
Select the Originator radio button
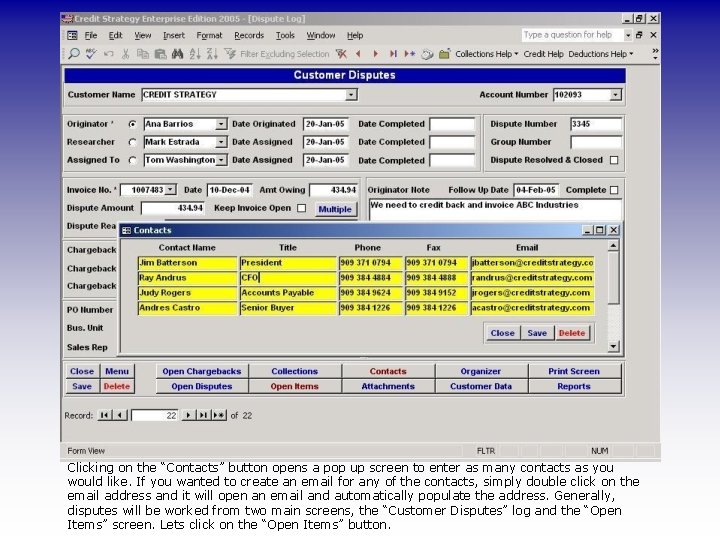coord(133,124)
